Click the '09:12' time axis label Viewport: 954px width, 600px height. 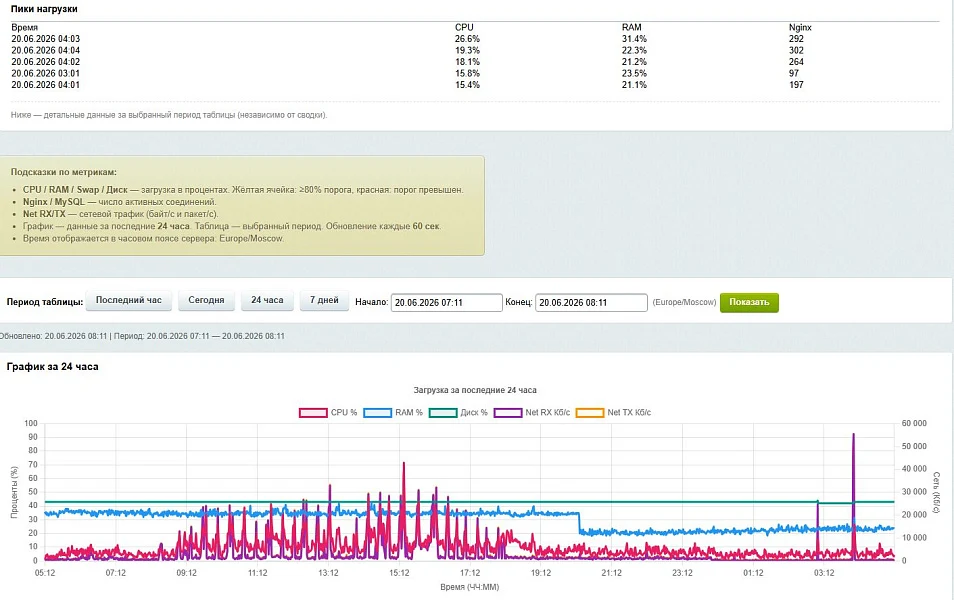point(187,573)
